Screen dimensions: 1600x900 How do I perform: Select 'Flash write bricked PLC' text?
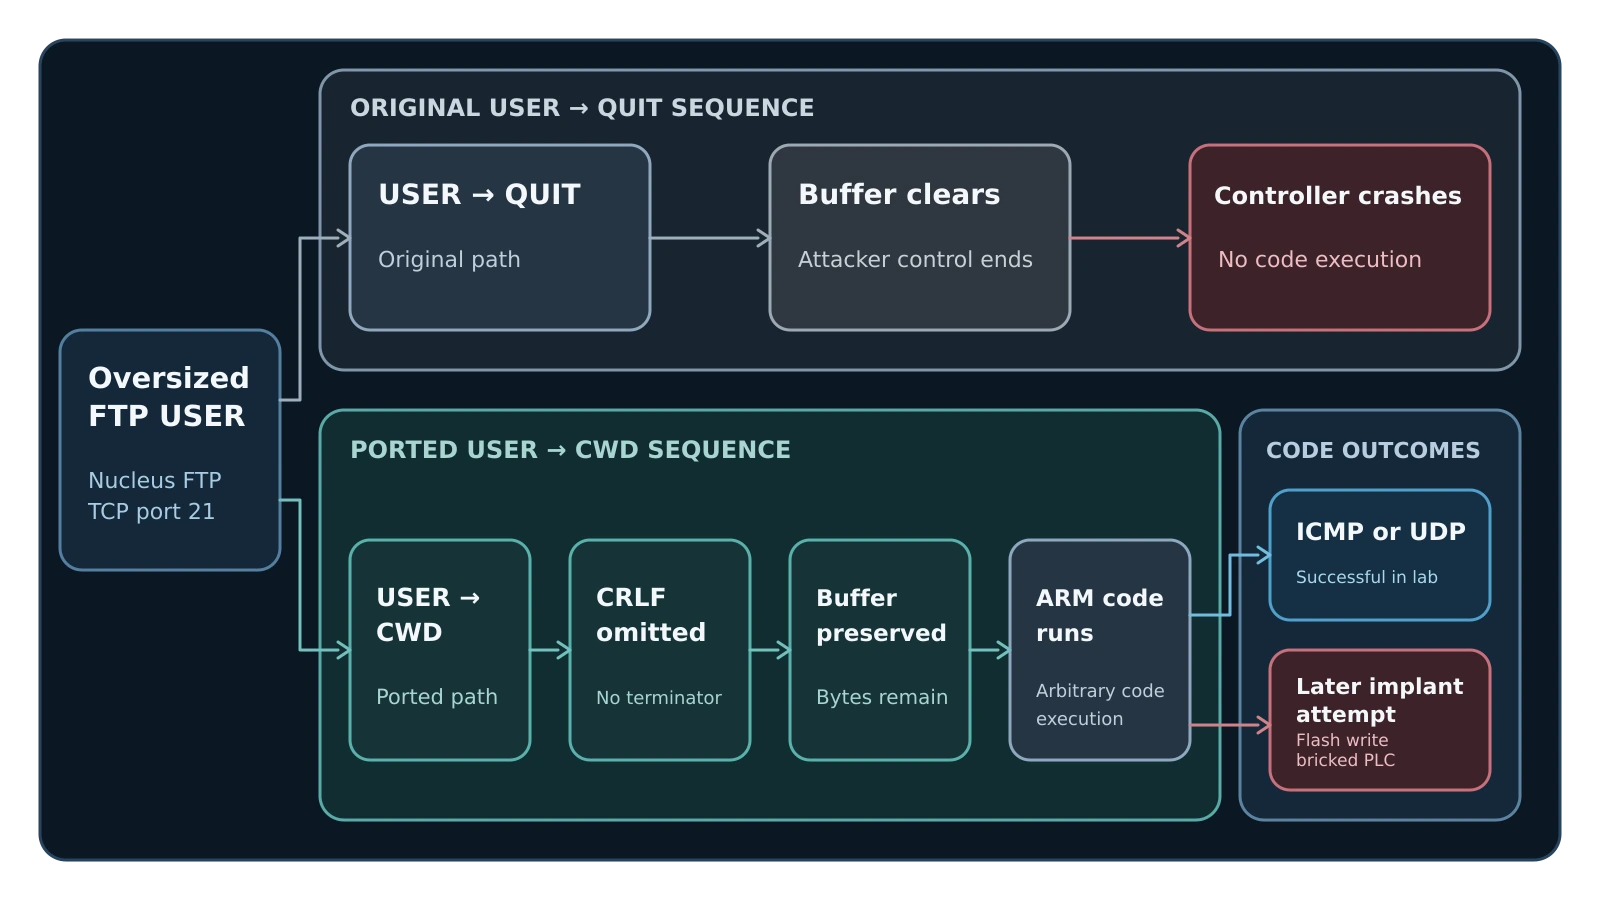1345,750
